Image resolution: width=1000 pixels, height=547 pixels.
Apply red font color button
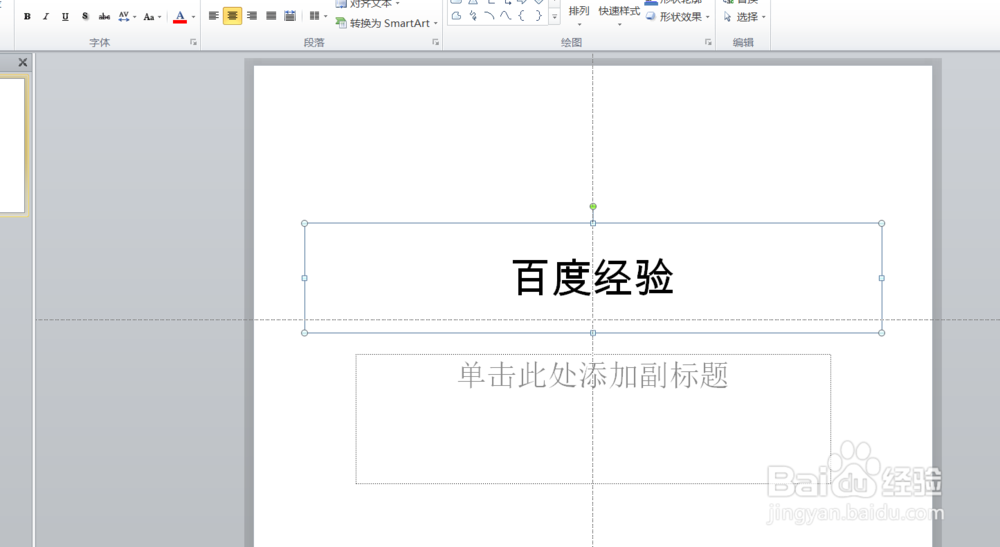point(180,17)
